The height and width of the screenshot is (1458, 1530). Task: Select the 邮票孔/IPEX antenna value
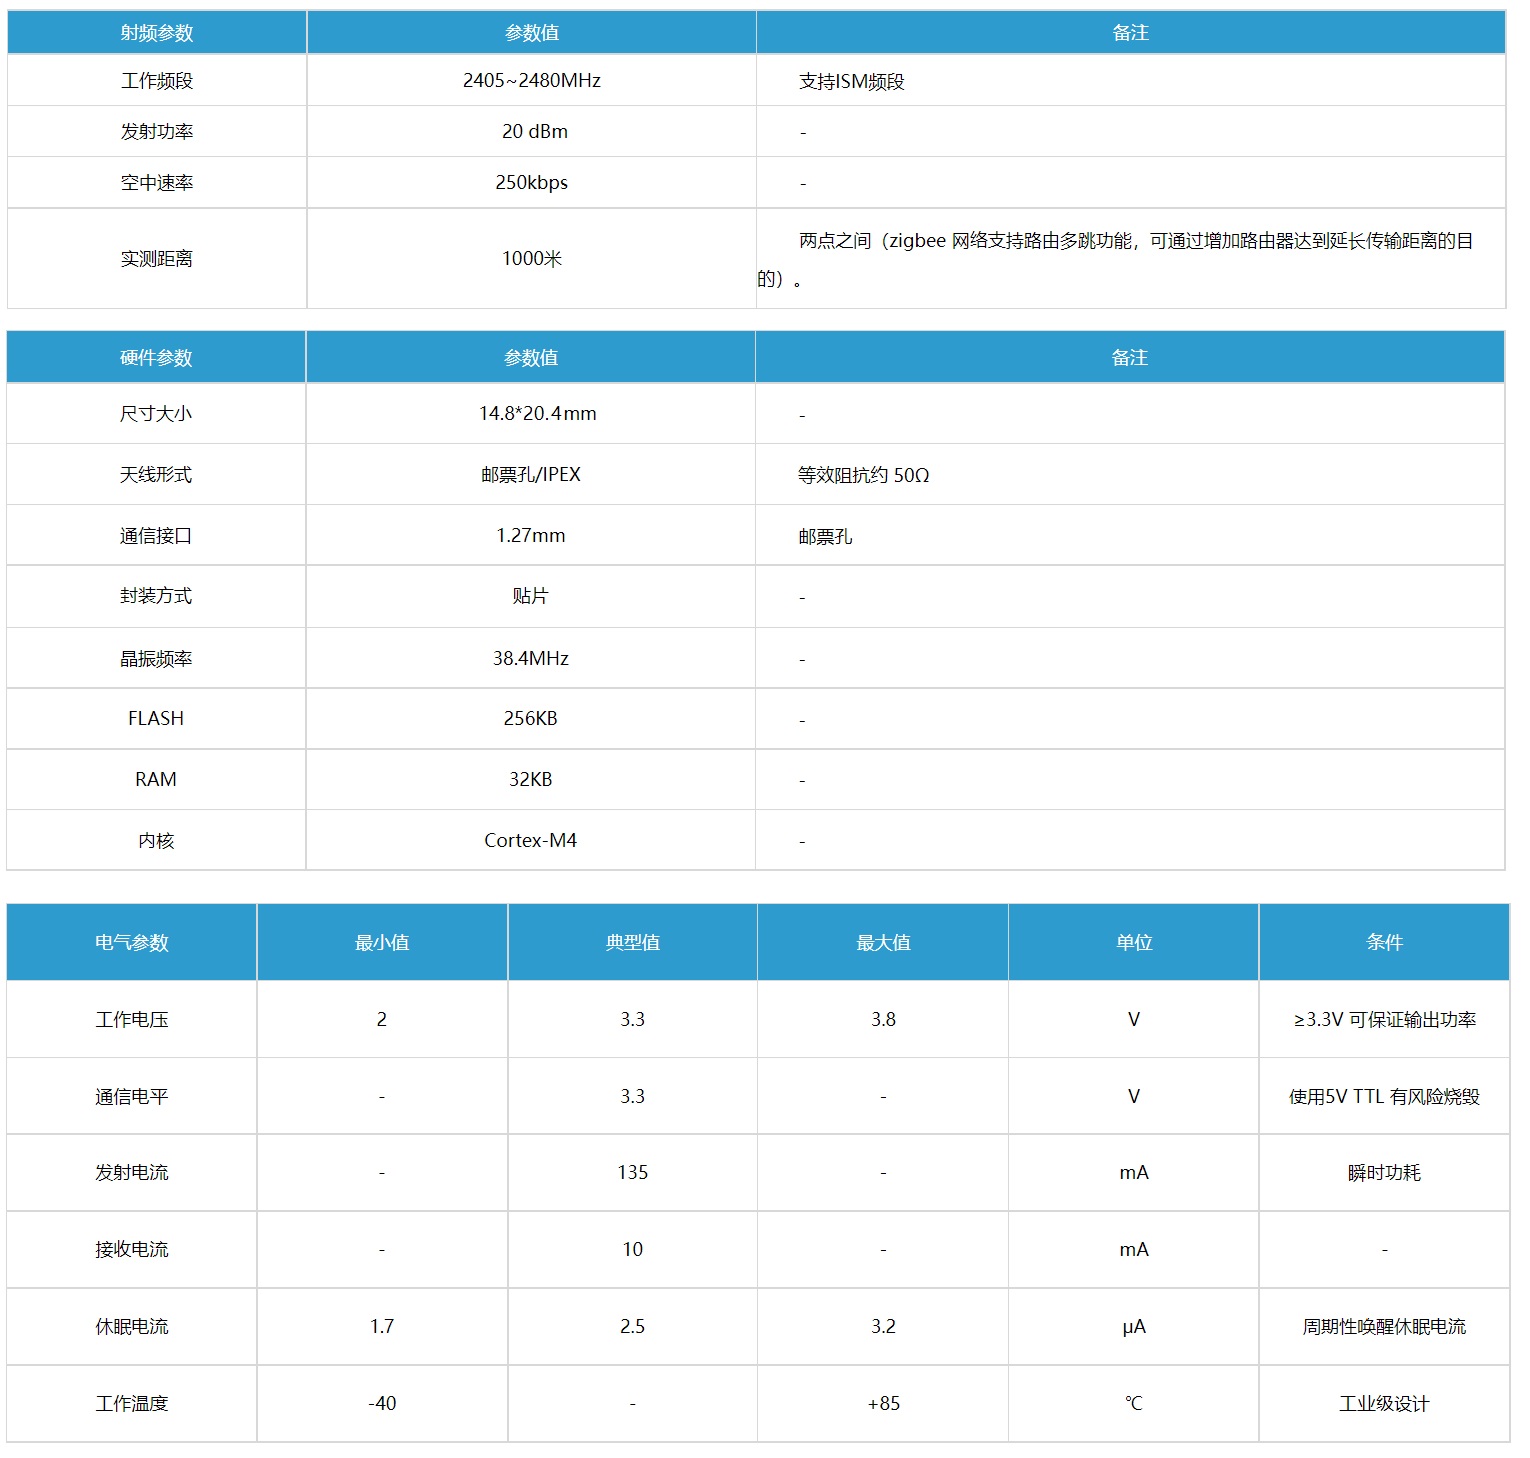tap(530, 474)
